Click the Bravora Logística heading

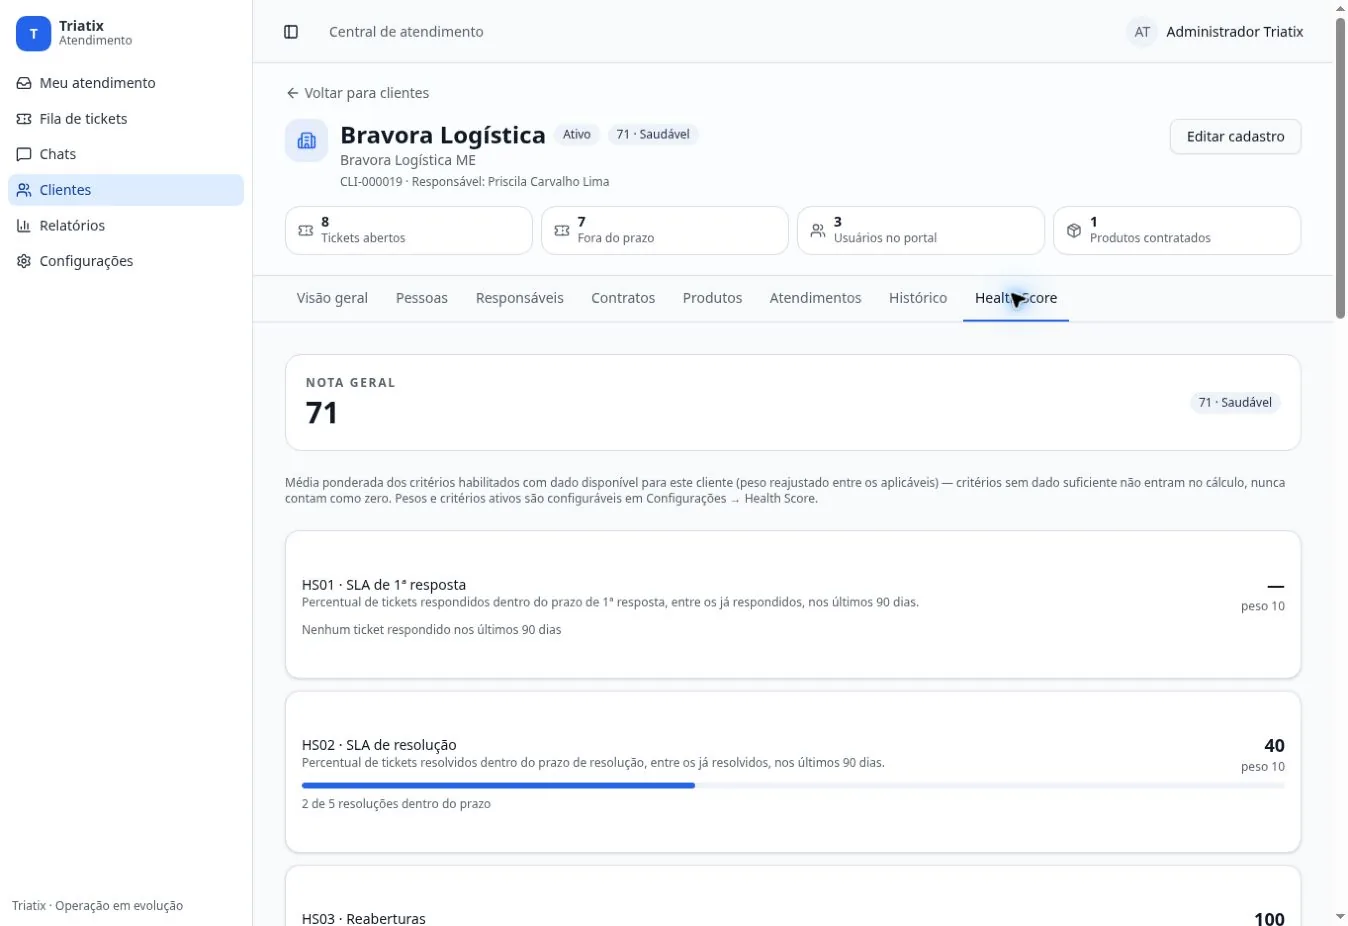pos(443,135)
